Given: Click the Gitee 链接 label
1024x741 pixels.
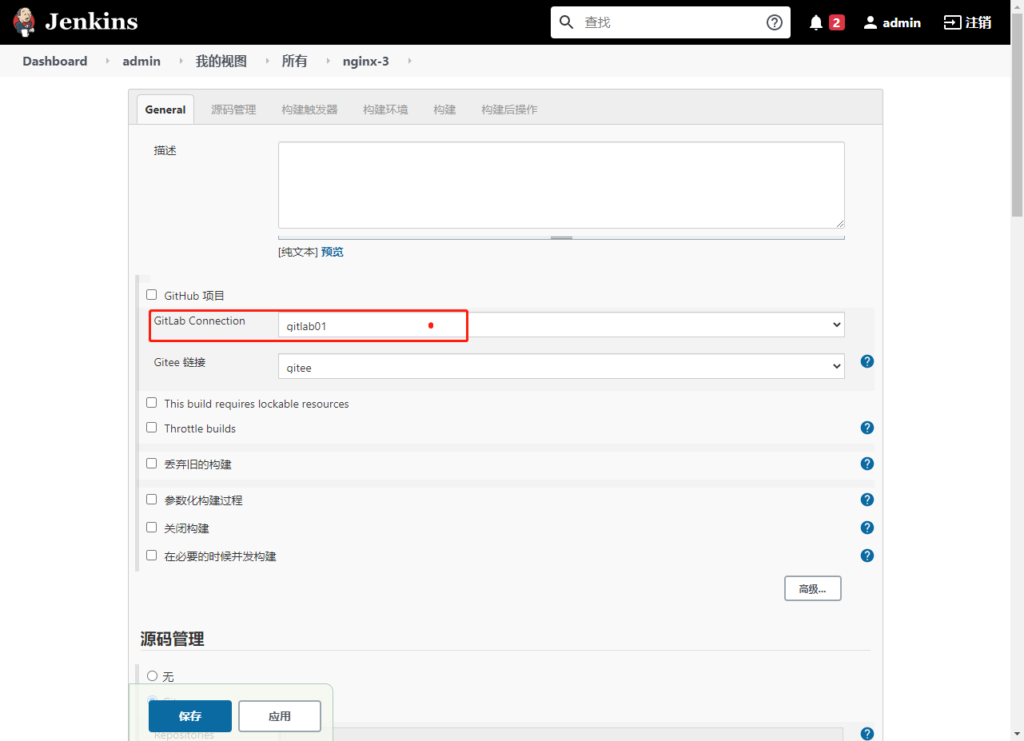Looking at the screenshot, I should pos(180,362).
